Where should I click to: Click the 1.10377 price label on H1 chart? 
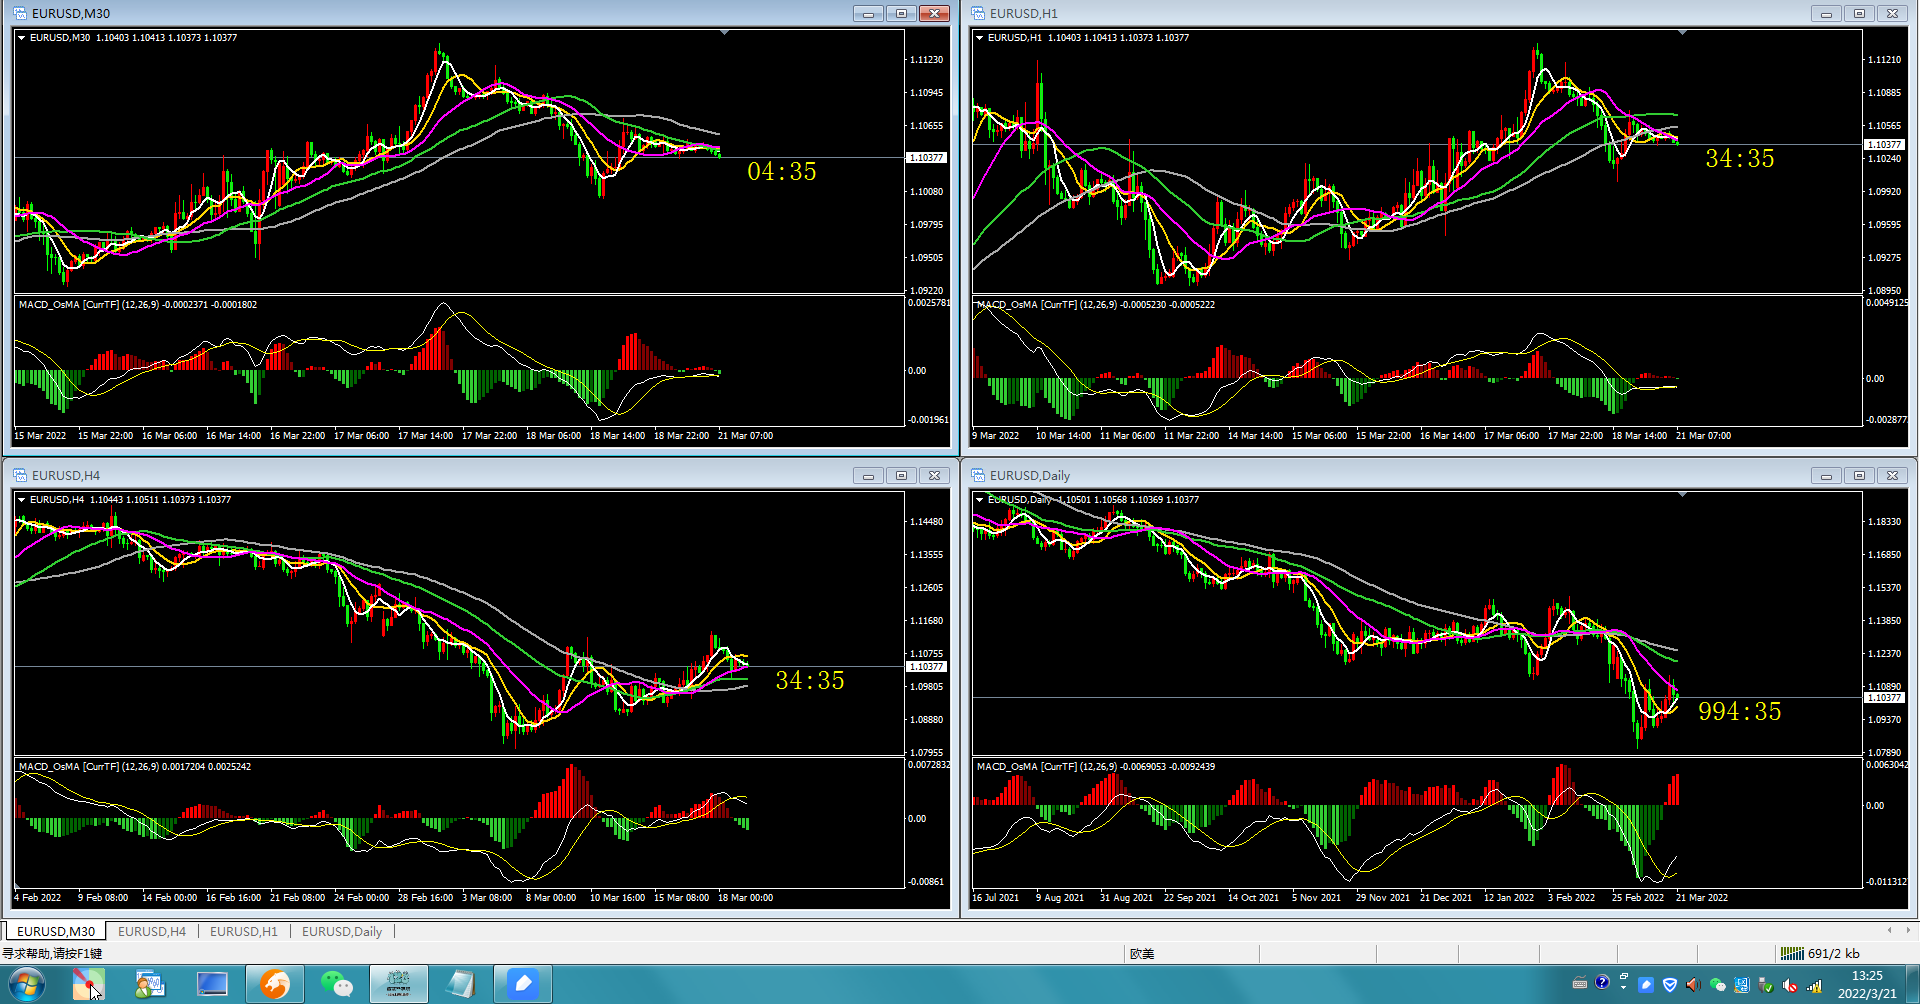(1884, 145)
